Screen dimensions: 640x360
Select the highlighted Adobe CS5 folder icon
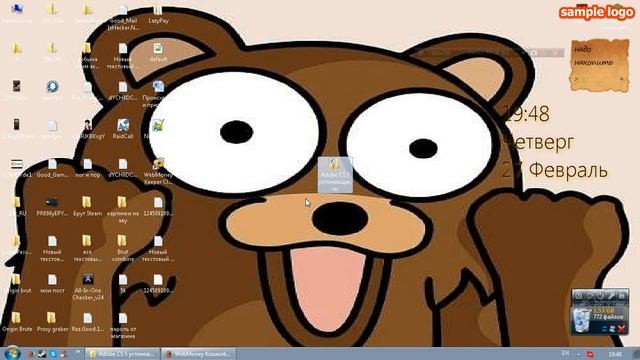pyautogui.click(x=335, y=175)
